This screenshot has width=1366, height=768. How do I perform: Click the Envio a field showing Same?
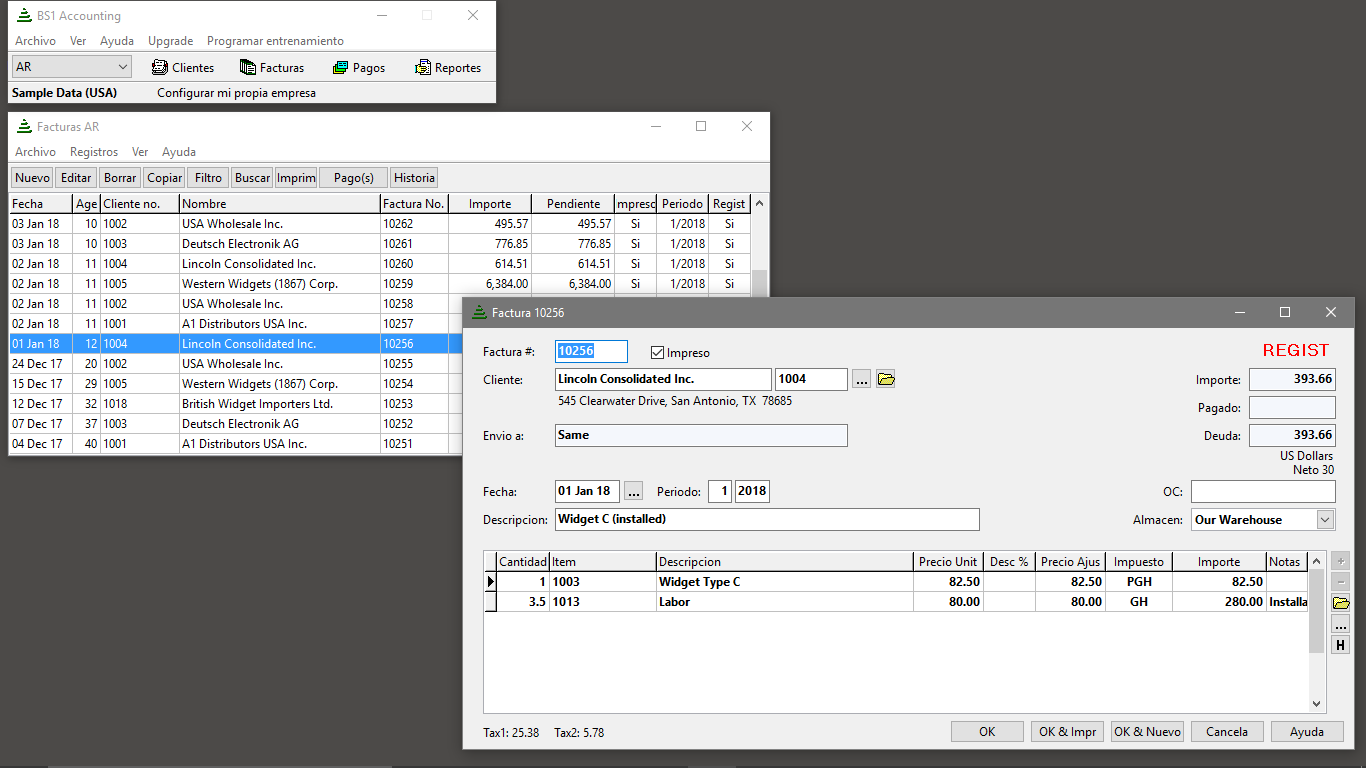pyautogui.click(x=701, y=435)
